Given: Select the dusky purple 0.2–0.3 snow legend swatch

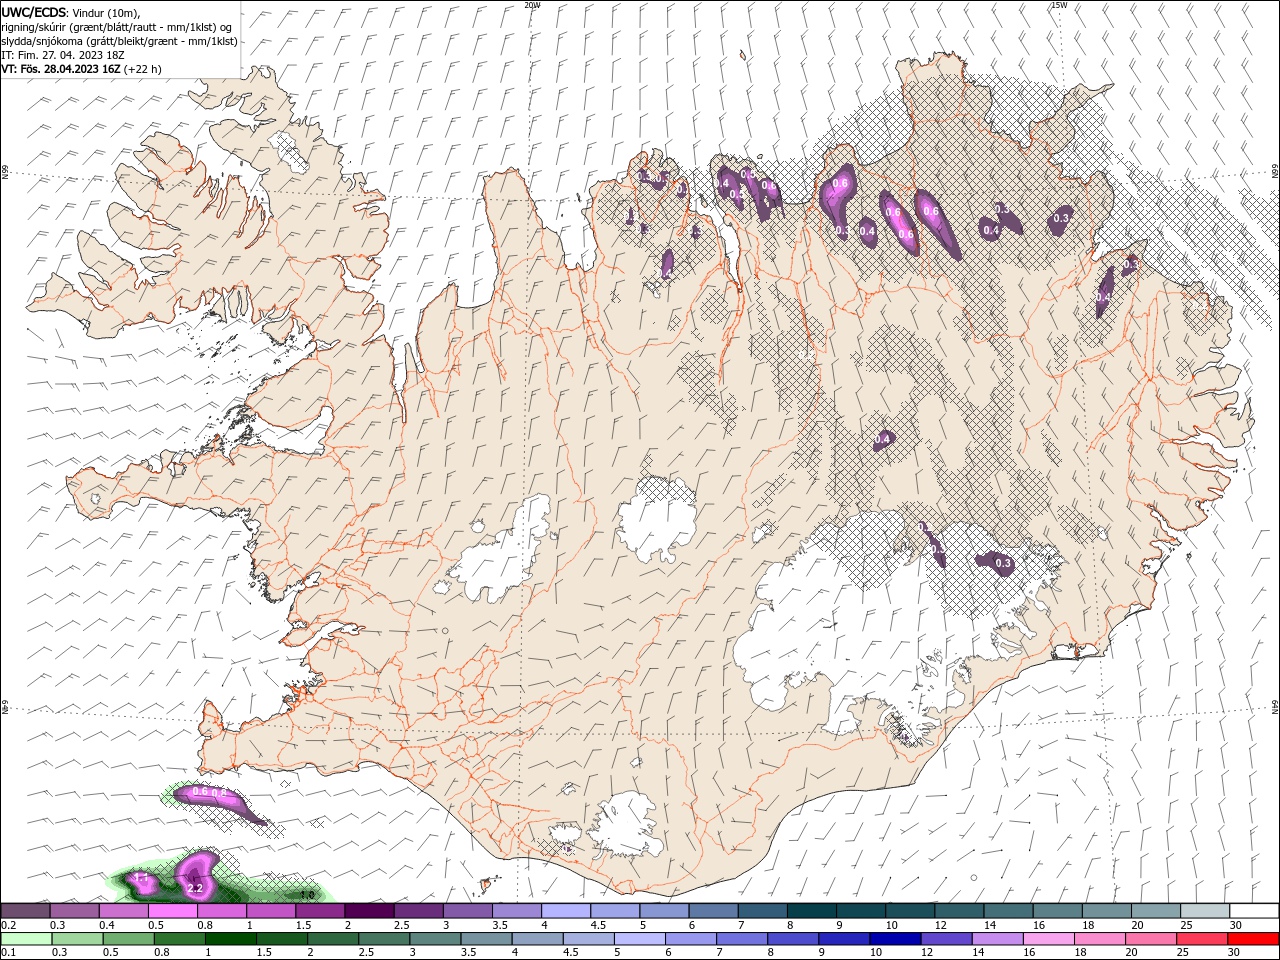Looking at the screenshot, I should click(26, 911).
